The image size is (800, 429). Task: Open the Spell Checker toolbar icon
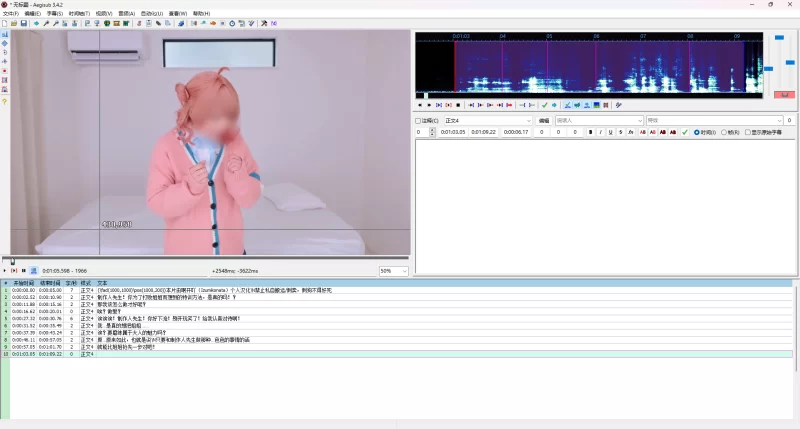(251, 23)
